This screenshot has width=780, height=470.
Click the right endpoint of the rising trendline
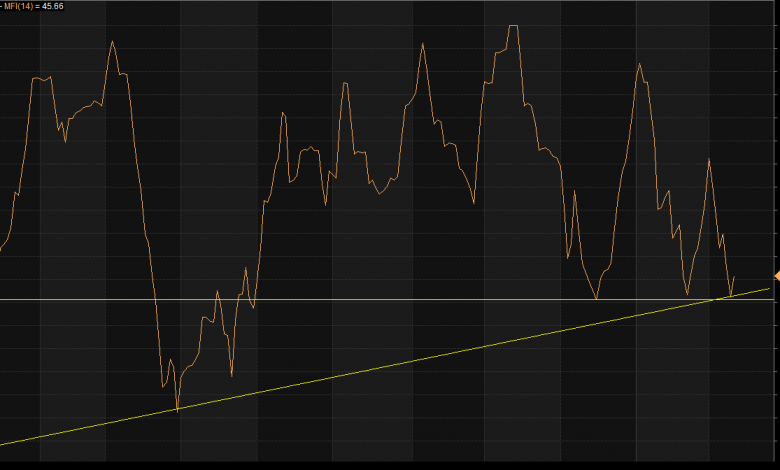click(x=770, y=288)
